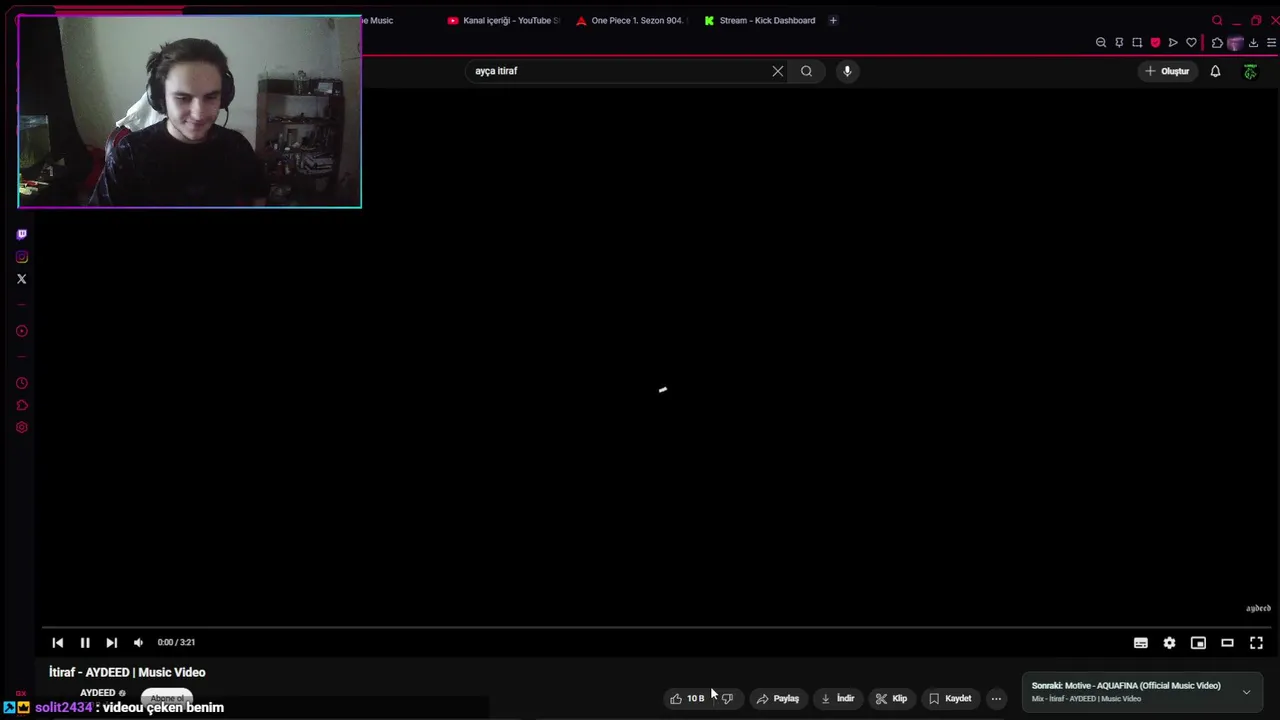This screenshot has width=1280, height=720.
Task: Create a clip with the Klip button
Action: coord(891,699)
